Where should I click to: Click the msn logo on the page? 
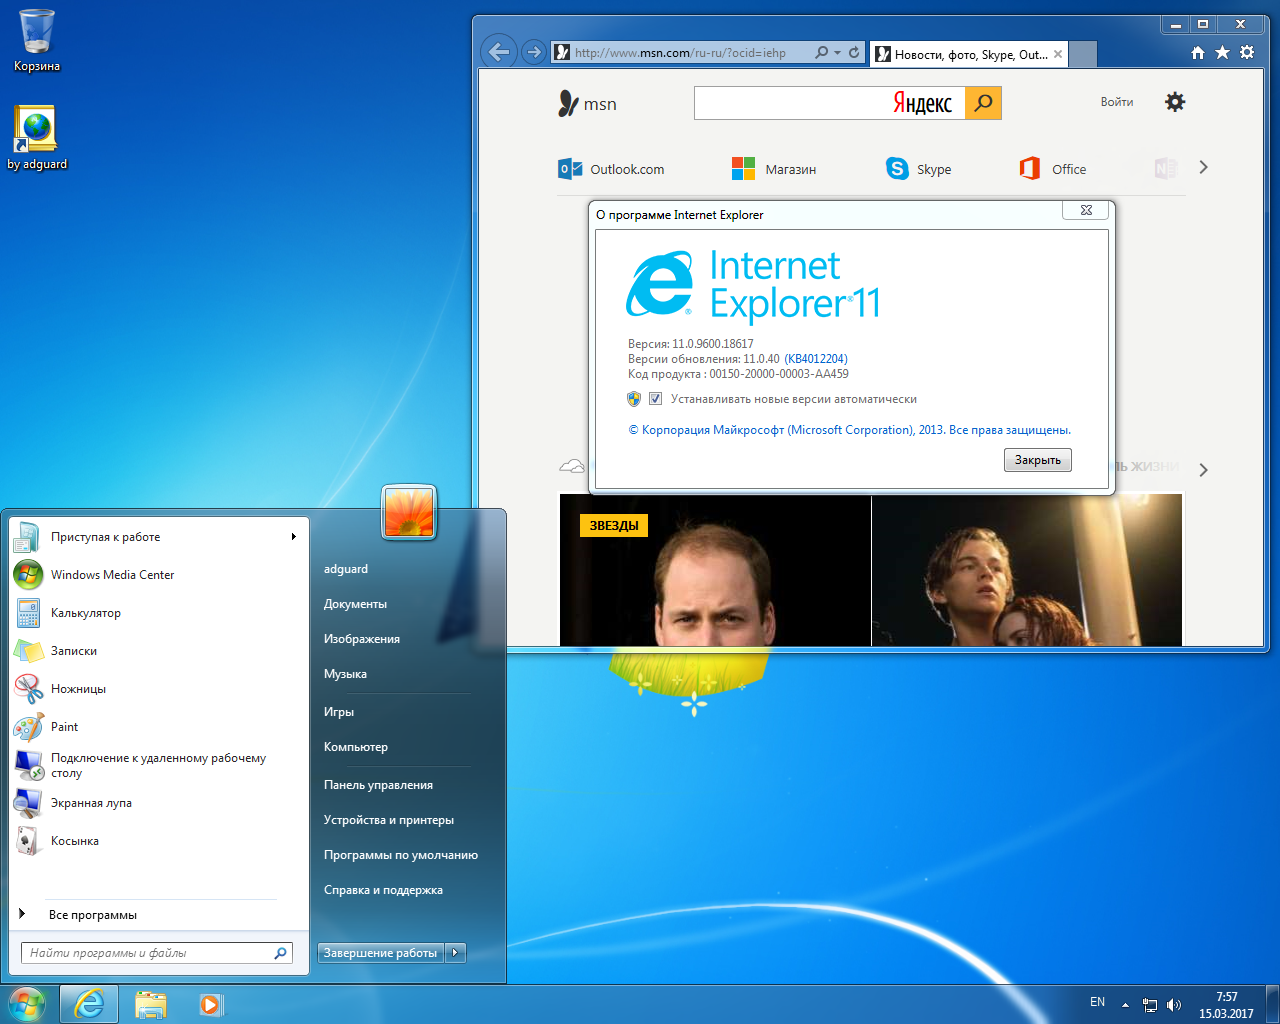(587, 103)
